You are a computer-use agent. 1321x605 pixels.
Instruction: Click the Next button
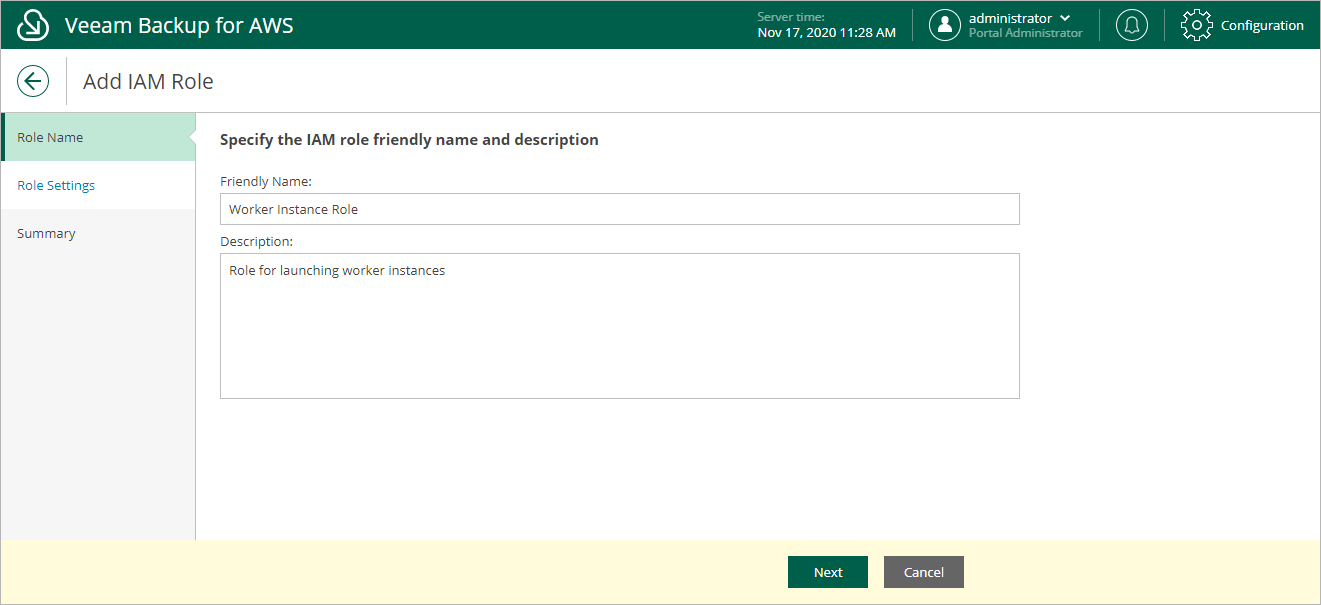pyautogui.click(x=828, y=572)
